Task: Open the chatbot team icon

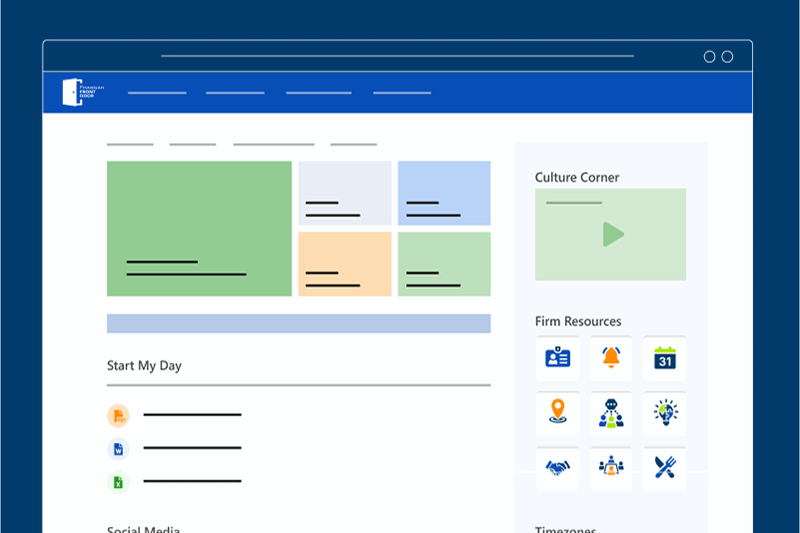Action: click(611, 412)
